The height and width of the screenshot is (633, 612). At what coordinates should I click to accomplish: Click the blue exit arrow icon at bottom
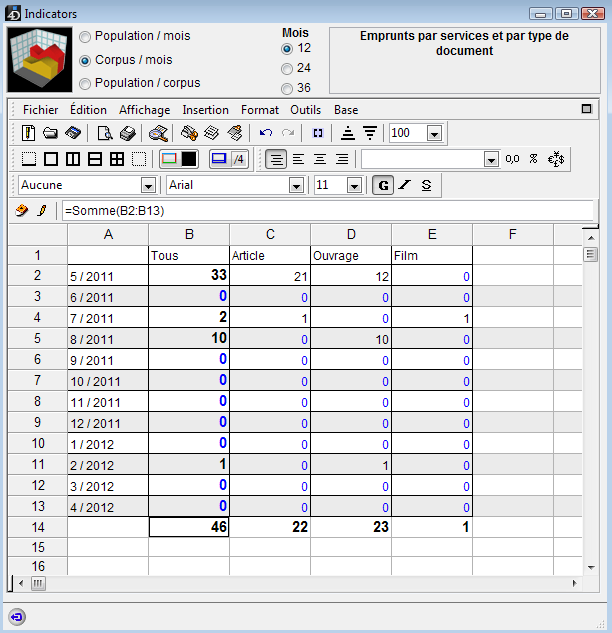(x=17, y=617)
